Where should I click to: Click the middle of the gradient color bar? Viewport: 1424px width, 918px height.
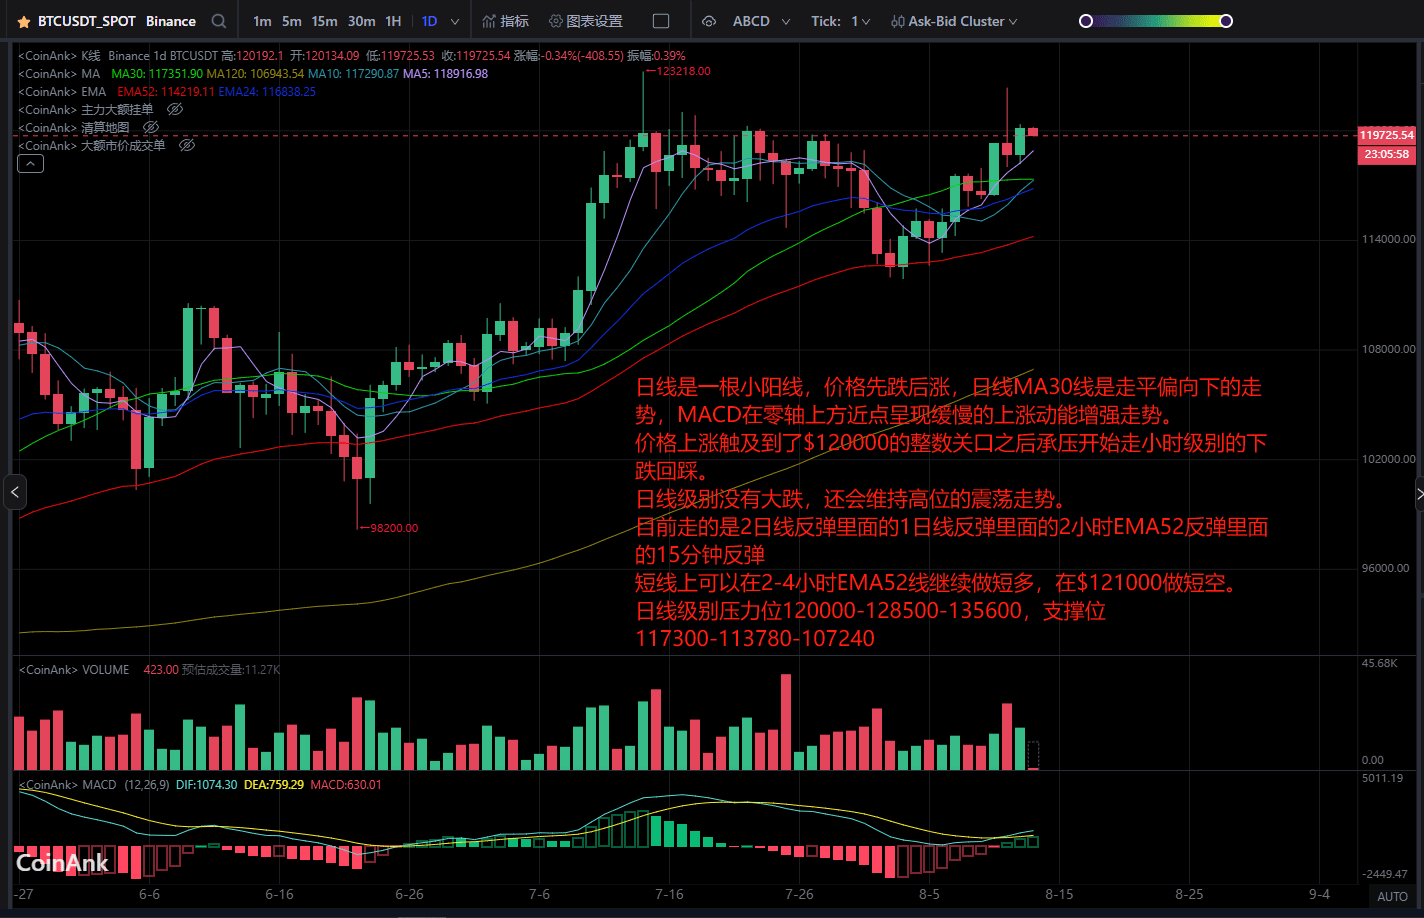[x=1156, y=21]
